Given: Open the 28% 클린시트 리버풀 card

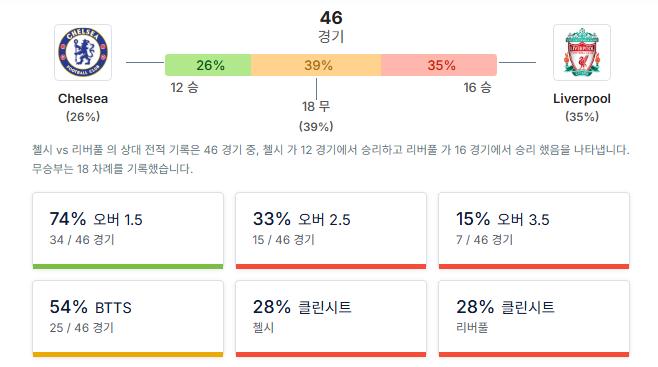Looking at the screenshot, I should tap(534, 319).
